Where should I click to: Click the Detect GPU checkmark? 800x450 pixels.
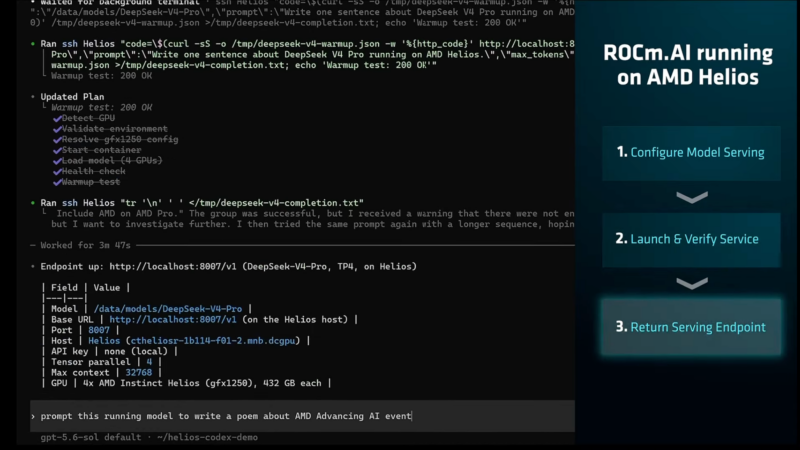coord(57,118)
